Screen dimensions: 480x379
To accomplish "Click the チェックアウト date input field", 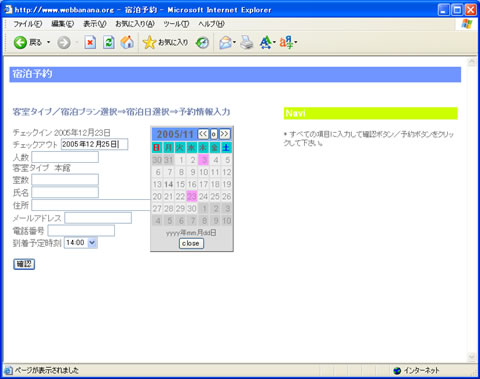I will coord(94,144).
